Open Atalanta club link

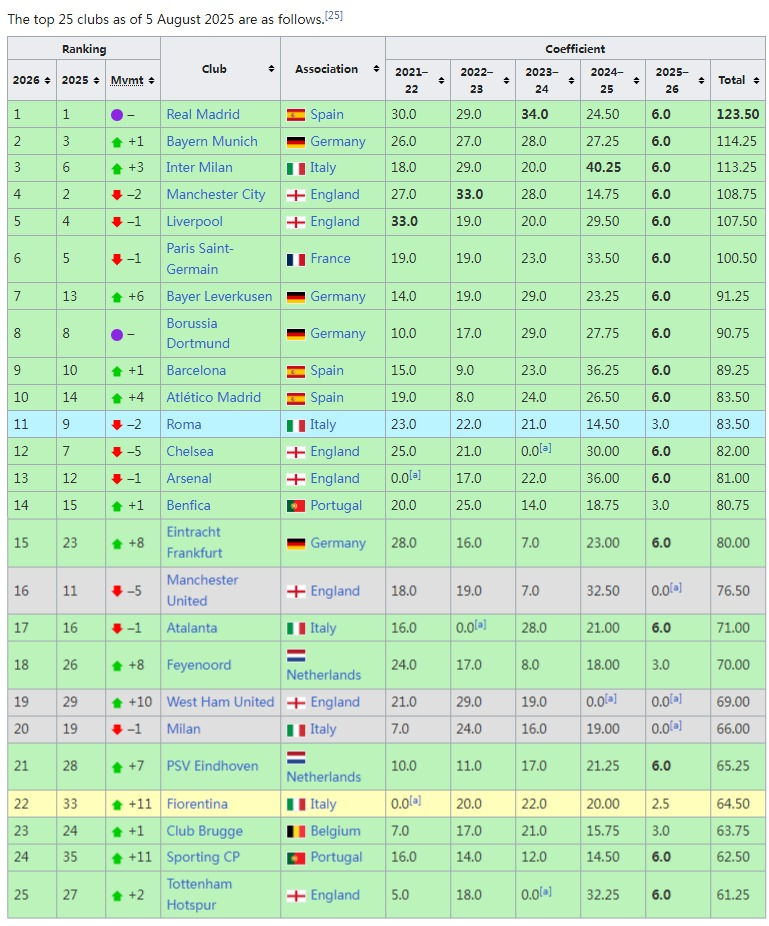pos(192,628)
